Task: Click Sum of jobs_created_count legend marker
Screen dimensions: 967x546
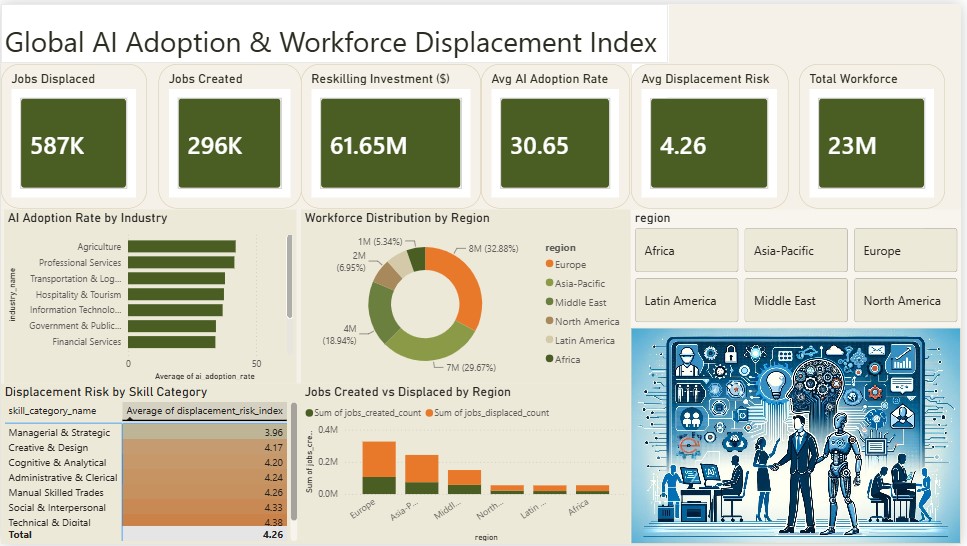Action: click(310, 413)
